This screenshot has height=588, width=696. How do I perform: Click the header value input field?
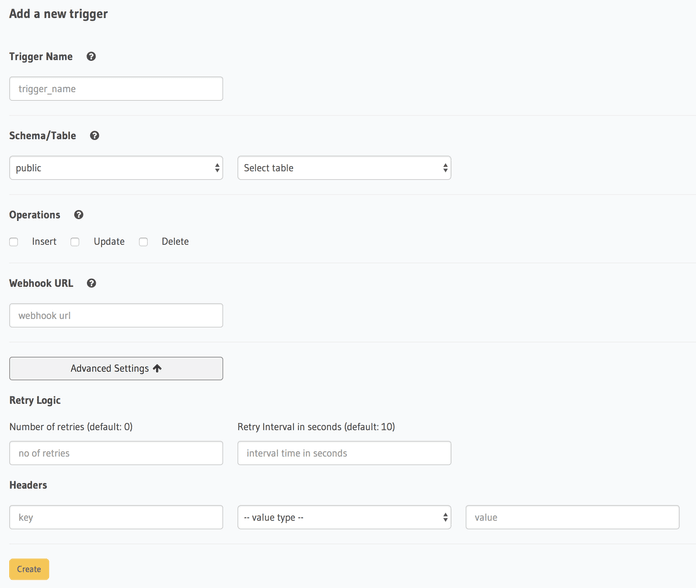572,517
